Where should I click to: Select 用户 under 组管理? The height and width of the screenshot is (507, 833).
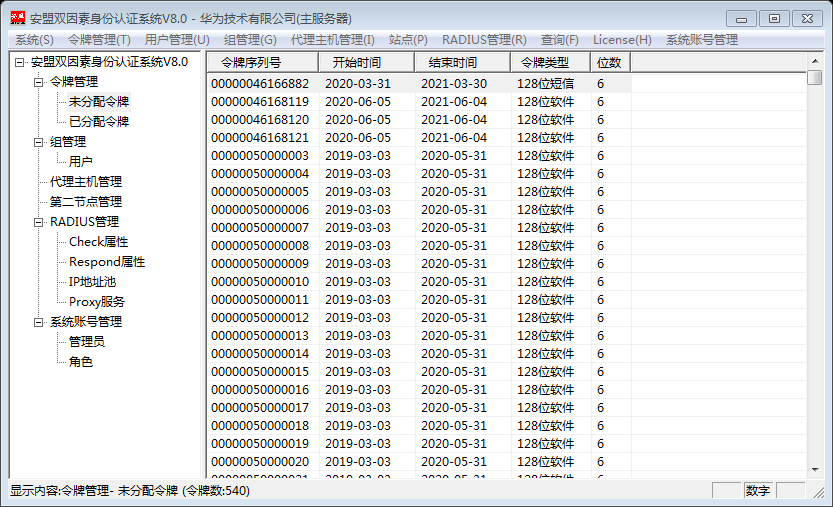tap(81, 162)
